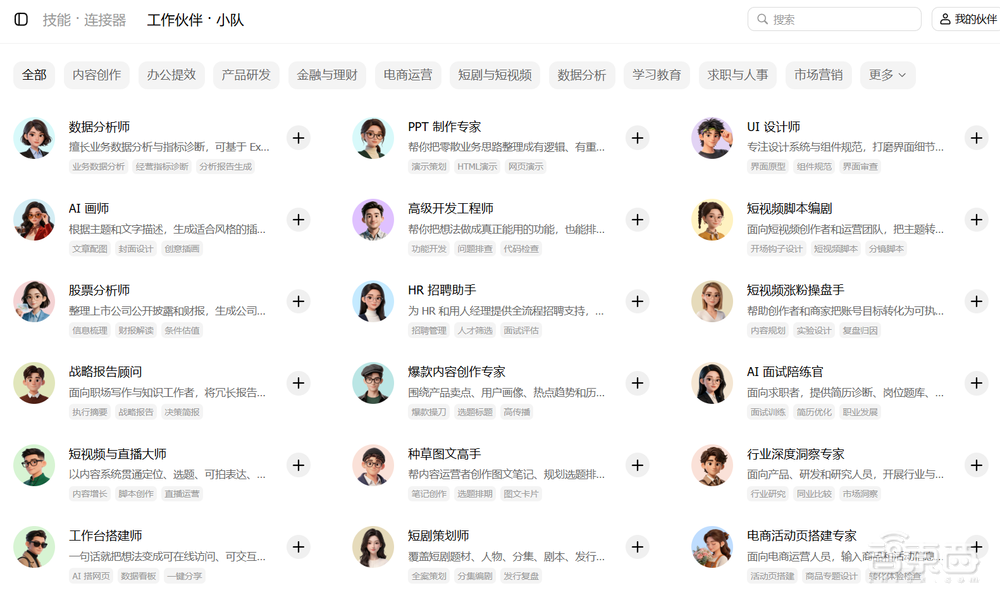
Task: Click the 复盘归因 tag
Action: pos(860,330)
